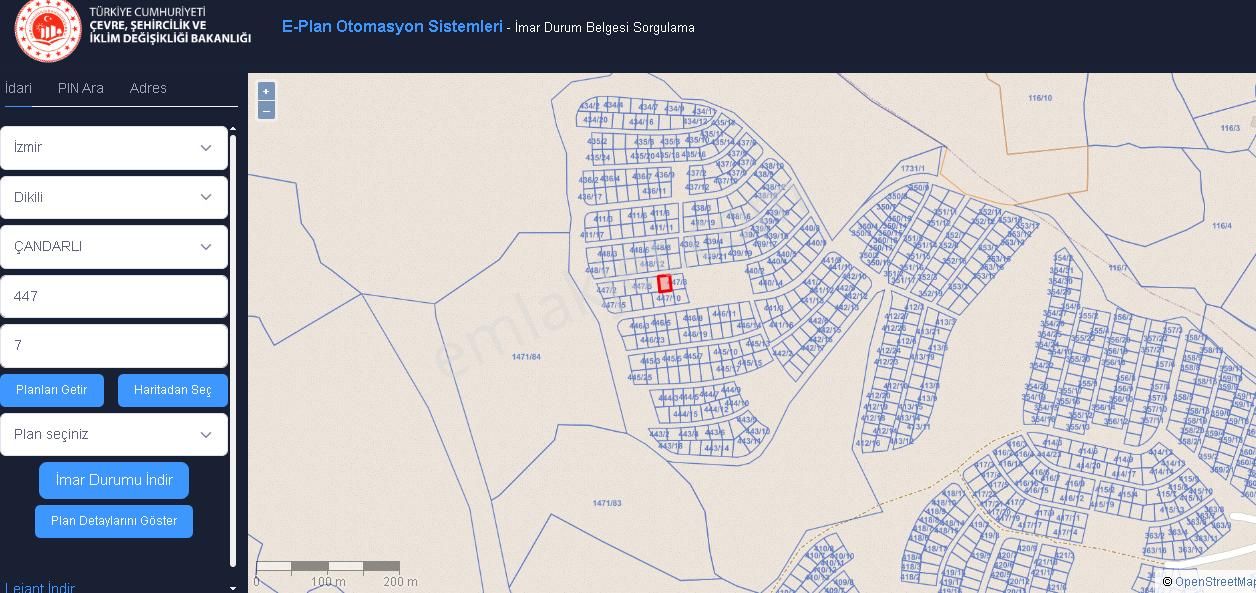Click the block number field containing 447
Viewport: 1256px width, 593px height.
[114, 297]
